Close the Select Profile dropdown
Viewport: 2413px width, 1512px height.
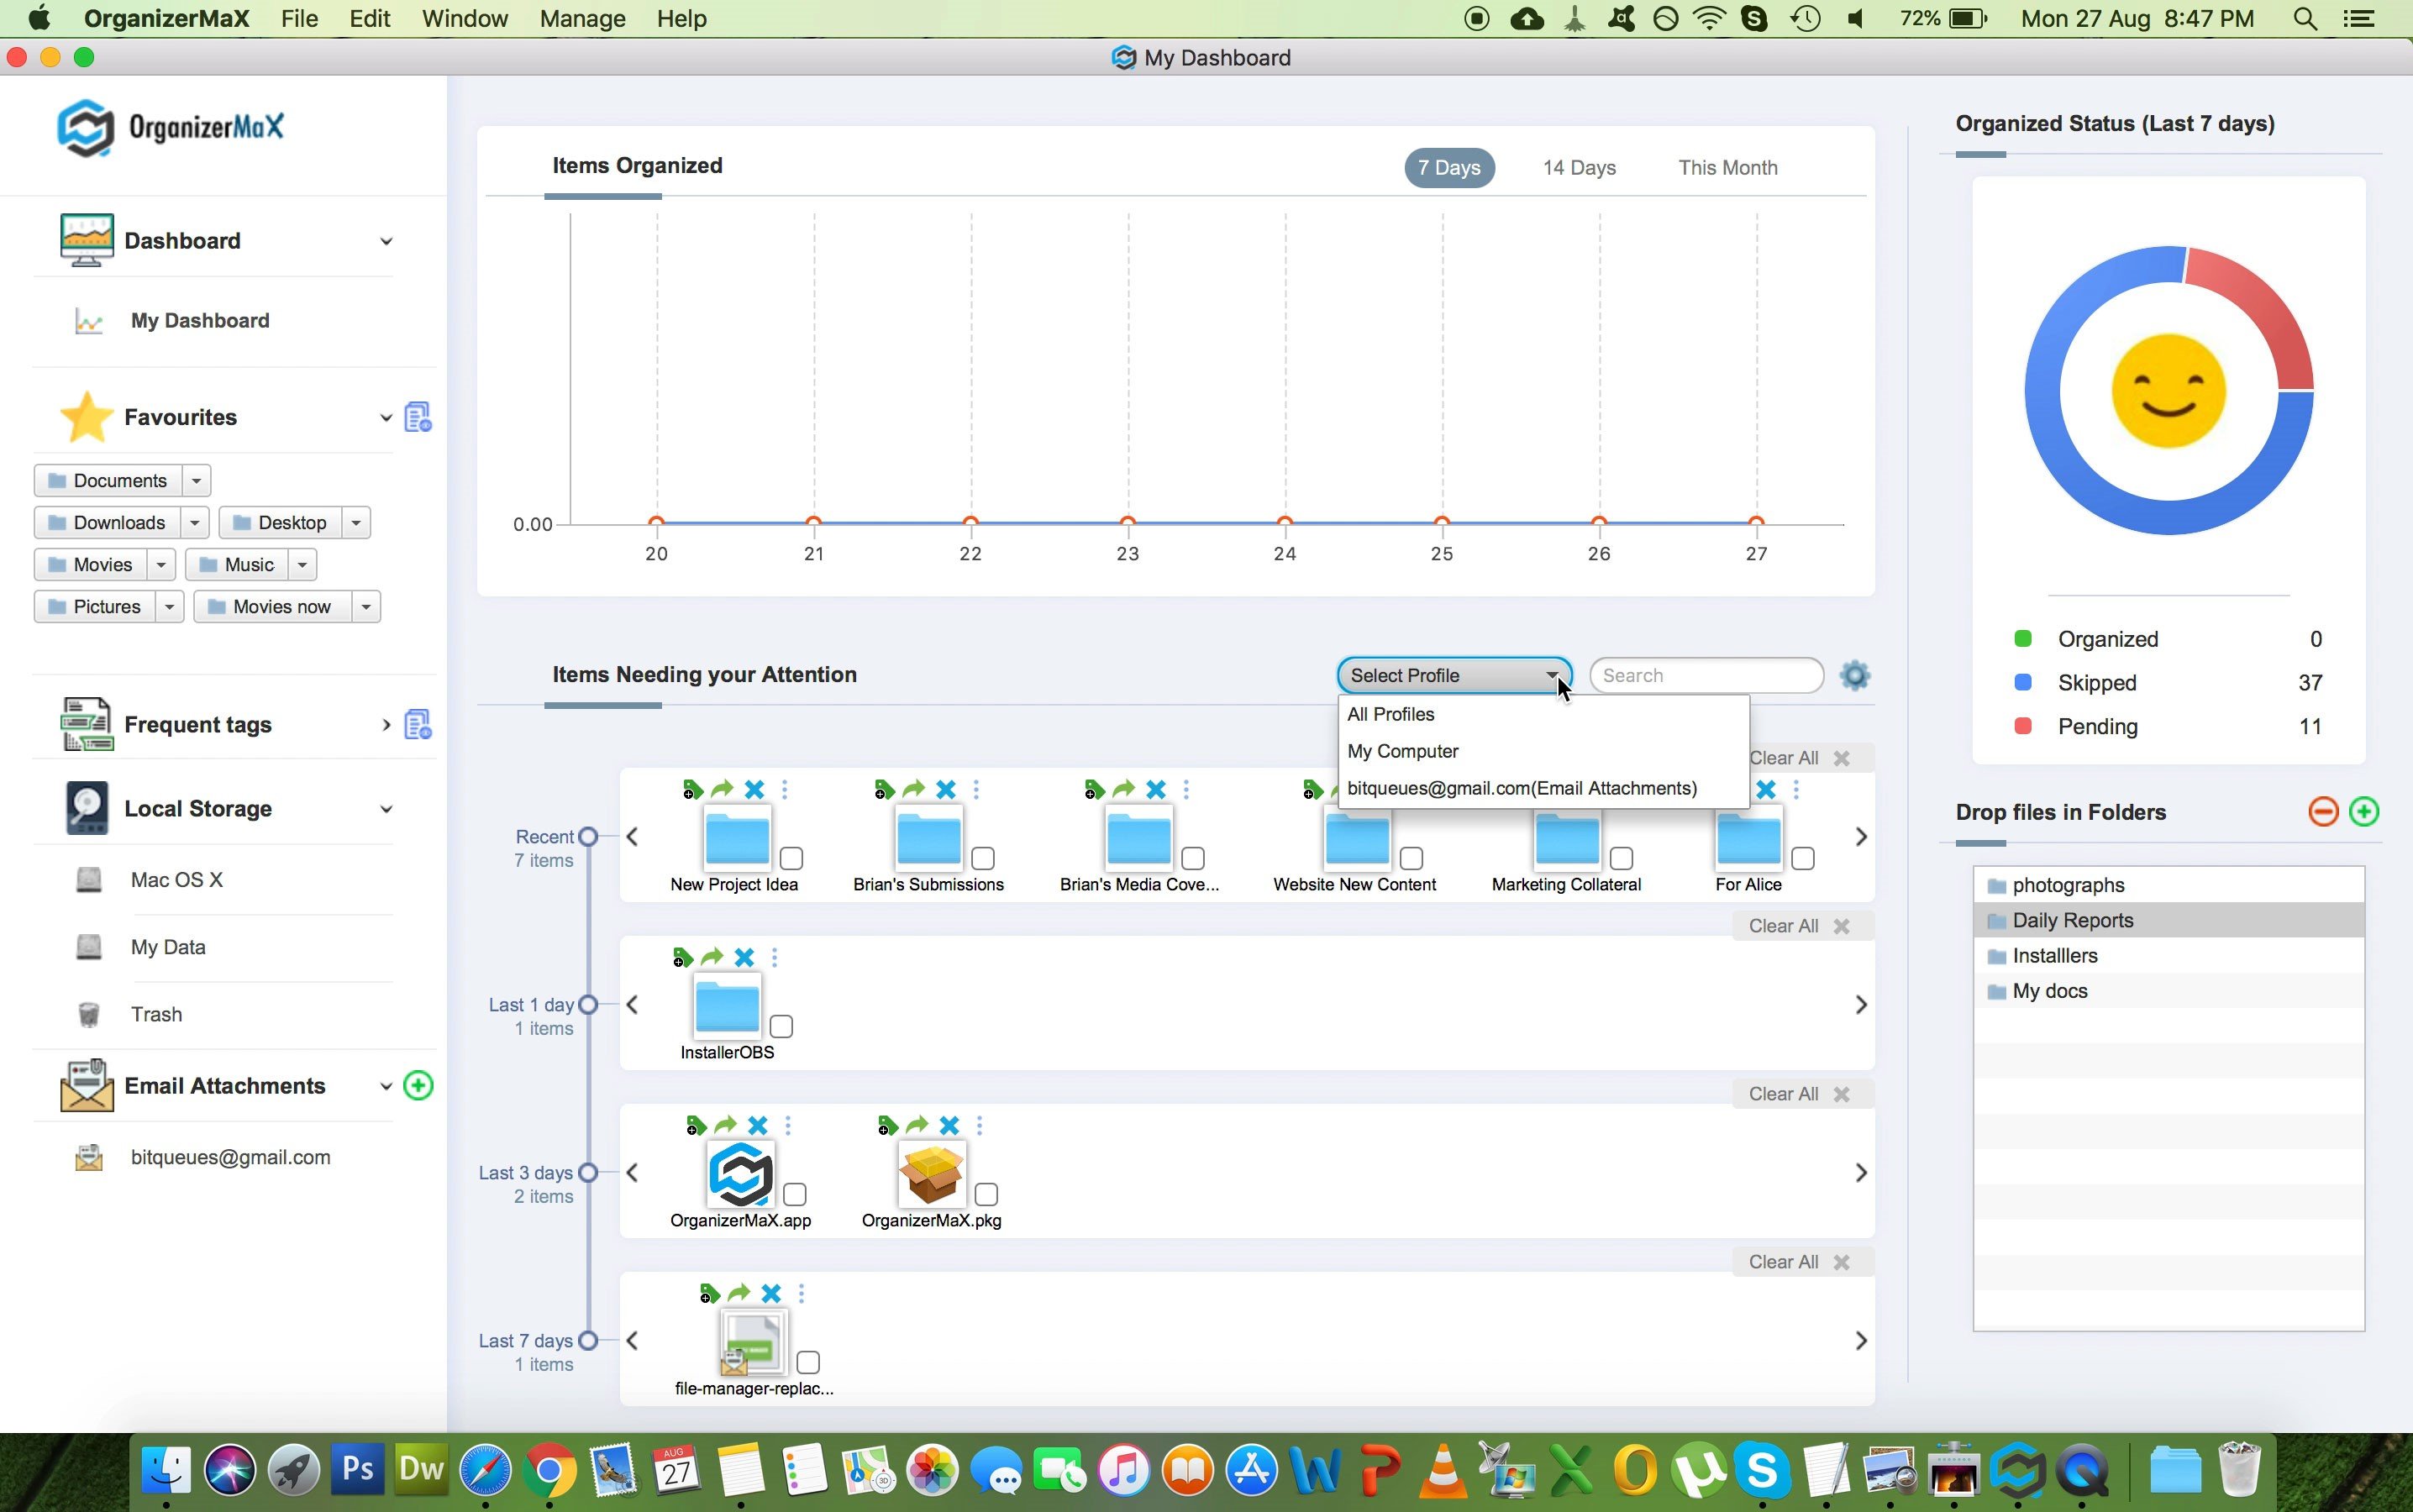click(1454, 675)
